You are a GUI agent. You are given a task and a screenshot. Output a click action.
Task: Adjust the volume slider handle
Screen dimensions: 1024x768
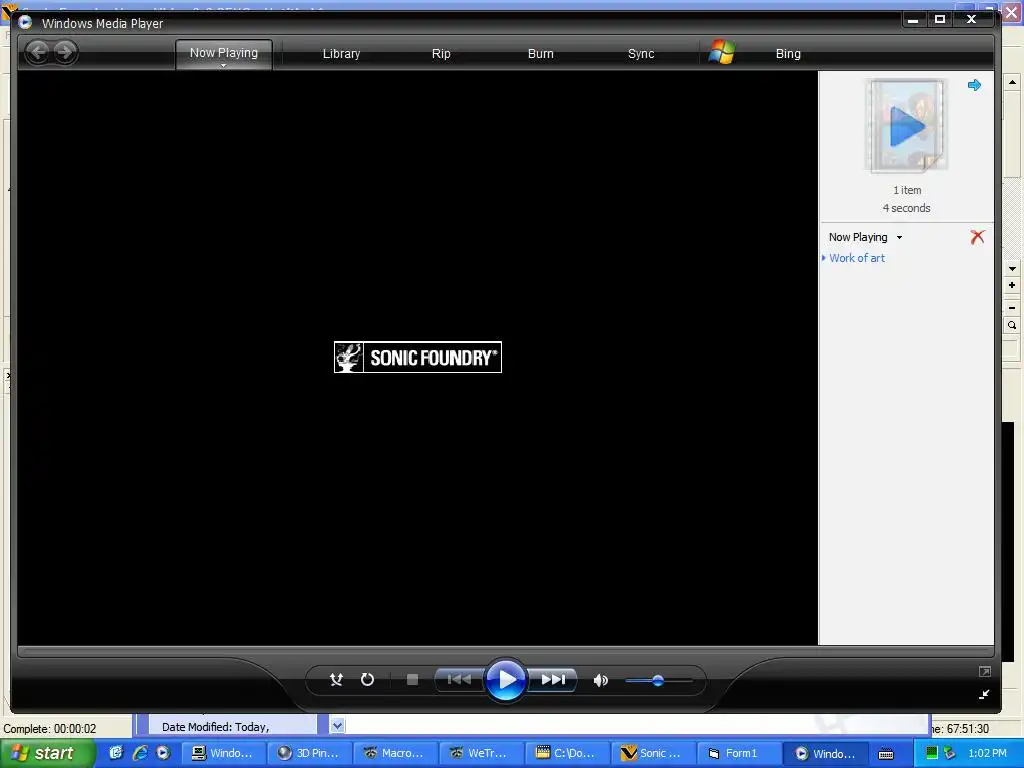658,680
